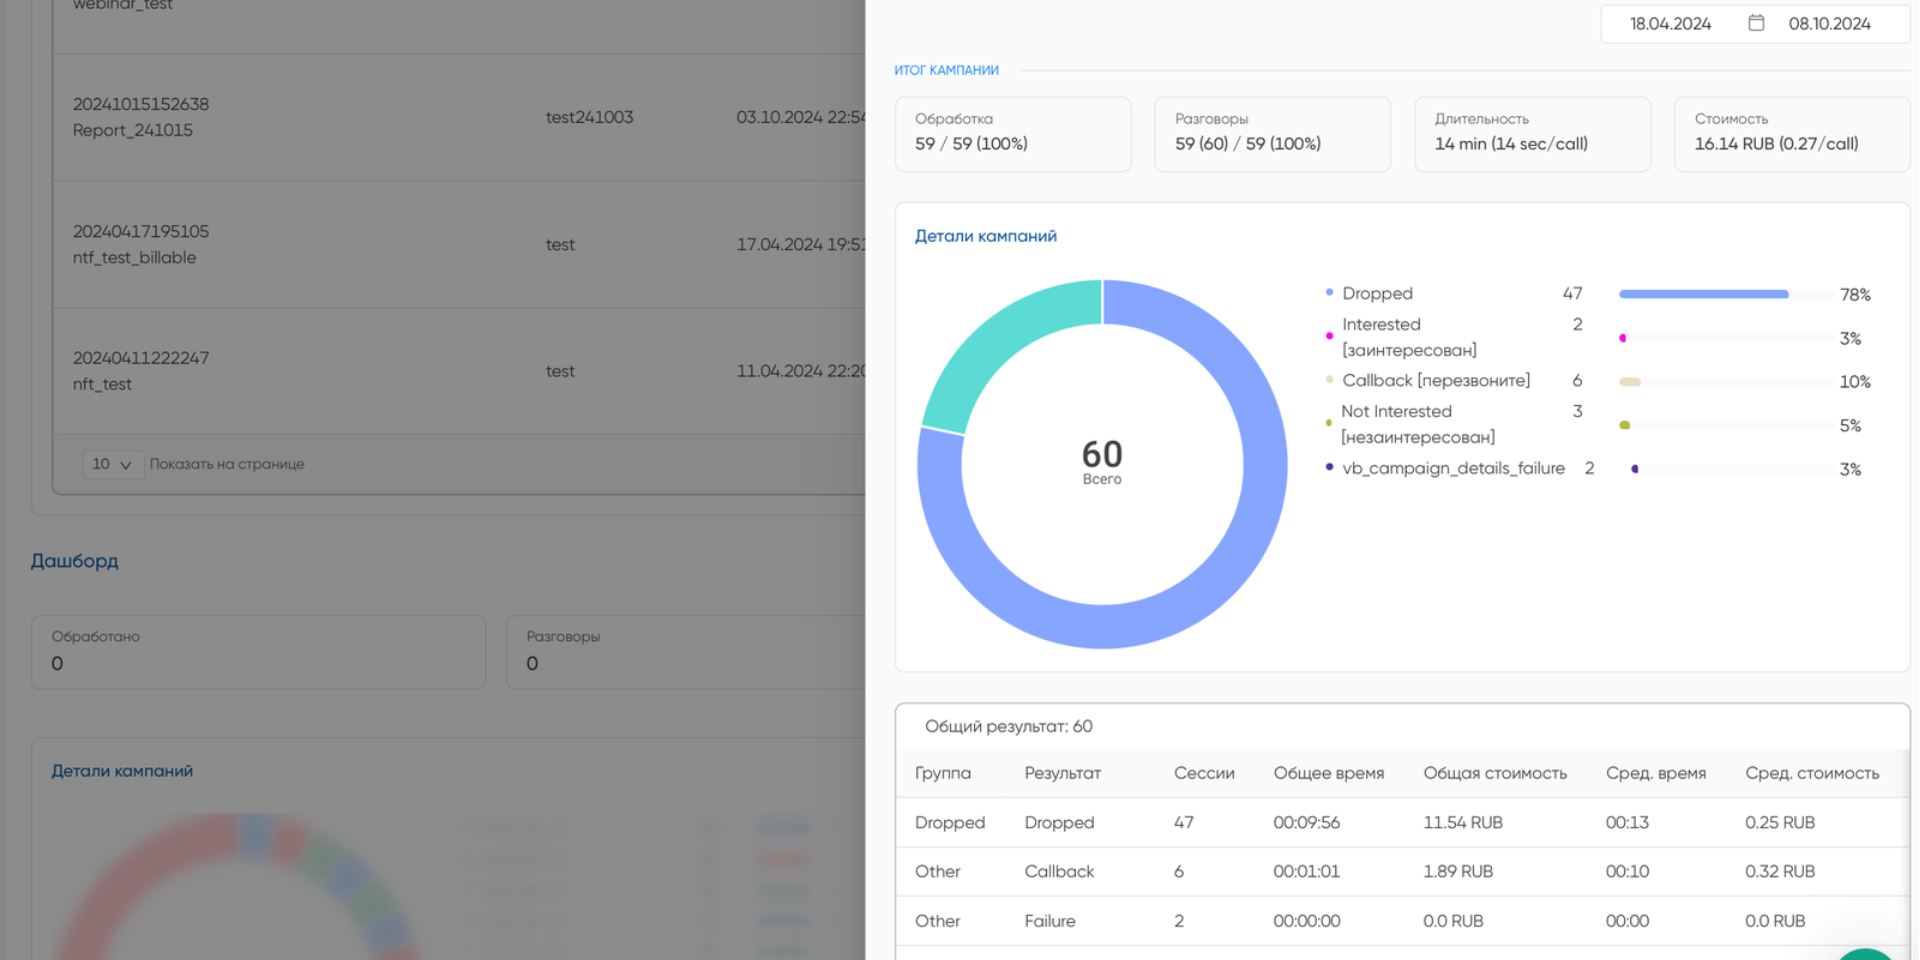Click the calendar icon in date range
Viewport: 1920px width, 960px height.
coord(1756,23)
